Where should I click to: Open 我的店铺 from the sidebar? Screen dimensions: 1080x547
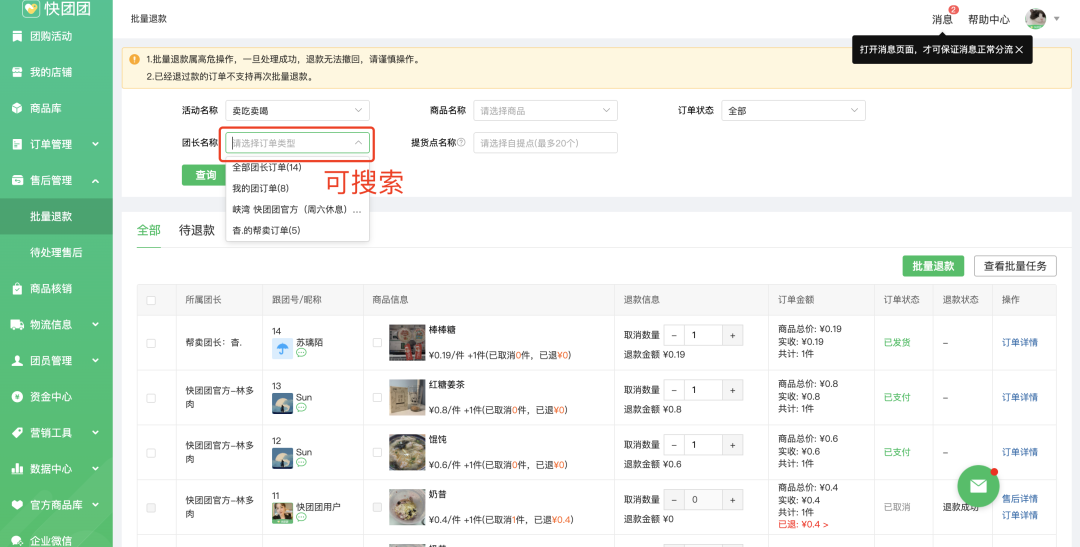coord(17,72)
